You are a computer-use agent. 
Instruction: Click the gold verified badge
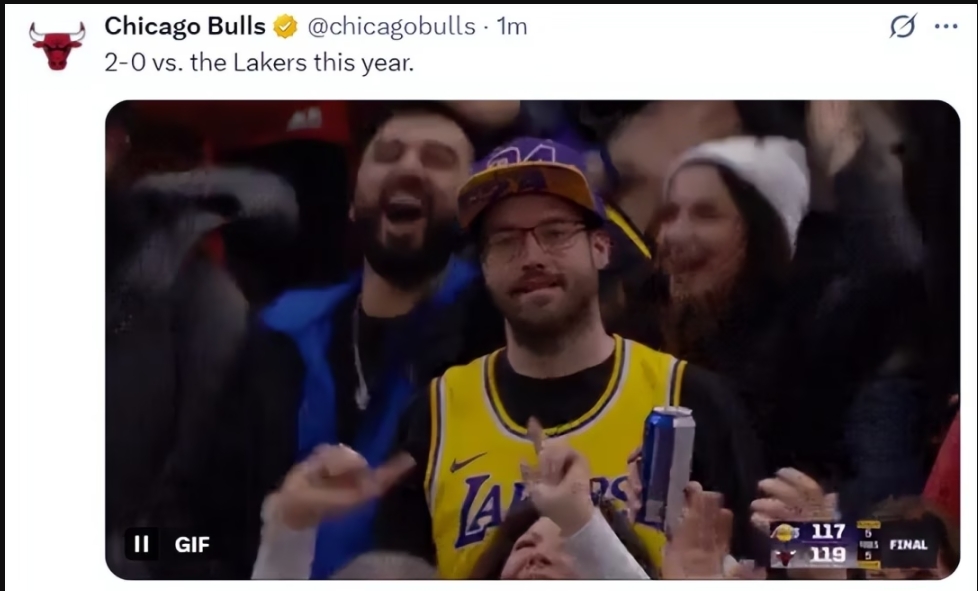(x=285, y=27)
